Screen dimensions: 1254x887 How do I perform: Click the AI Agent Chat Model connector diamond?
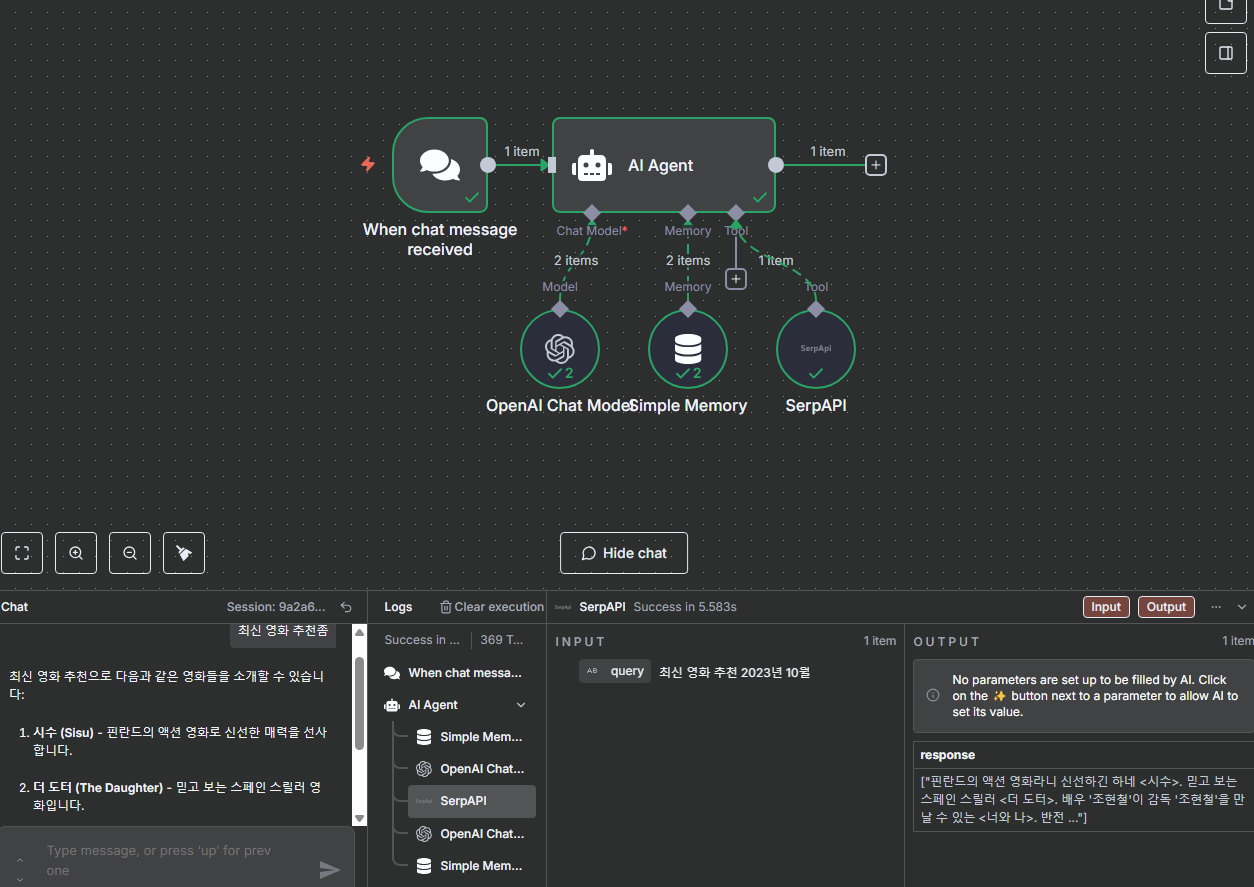592,213
